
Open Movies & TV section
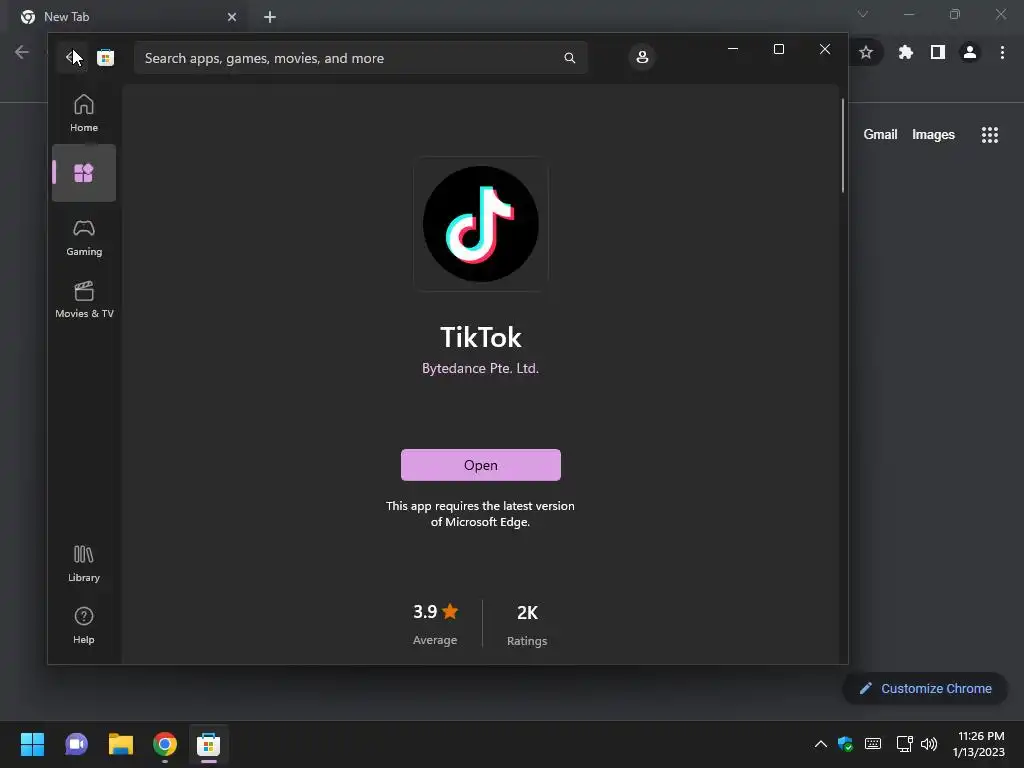[84, 300]
